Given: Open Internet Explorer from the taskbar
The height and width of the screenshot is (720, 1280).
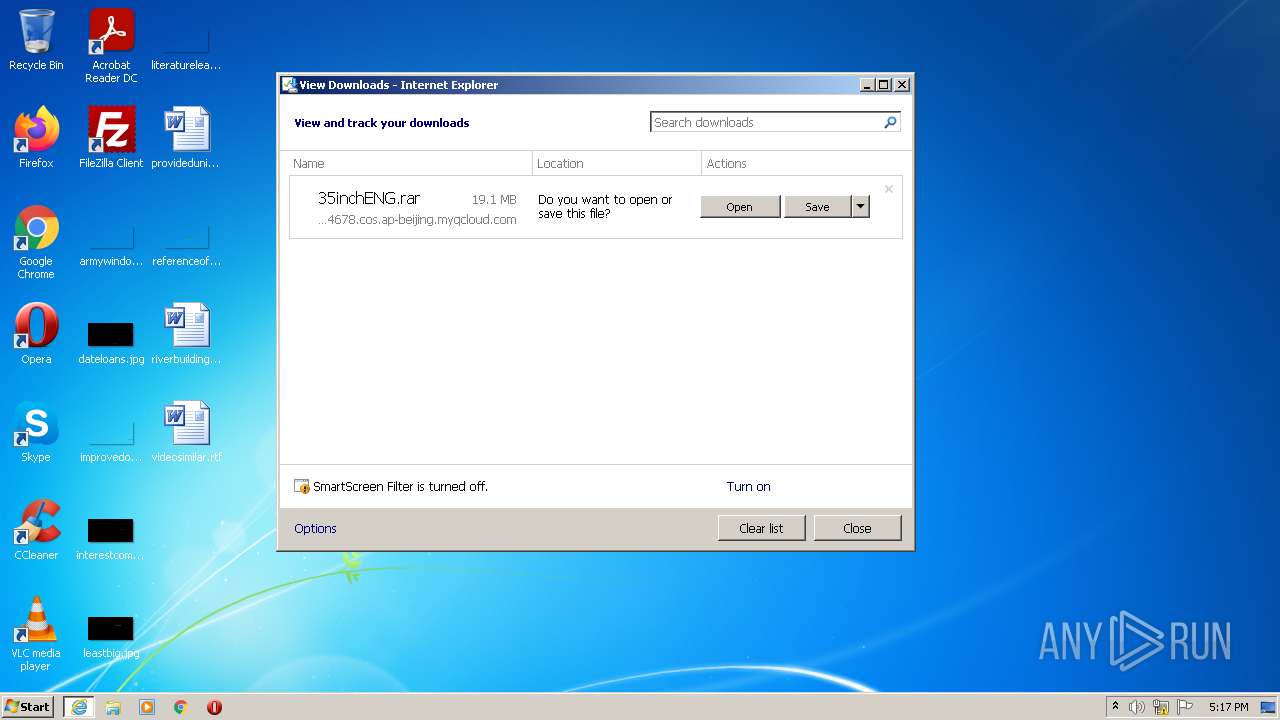Looking at the screenshot, I should [x=79, y=707].
